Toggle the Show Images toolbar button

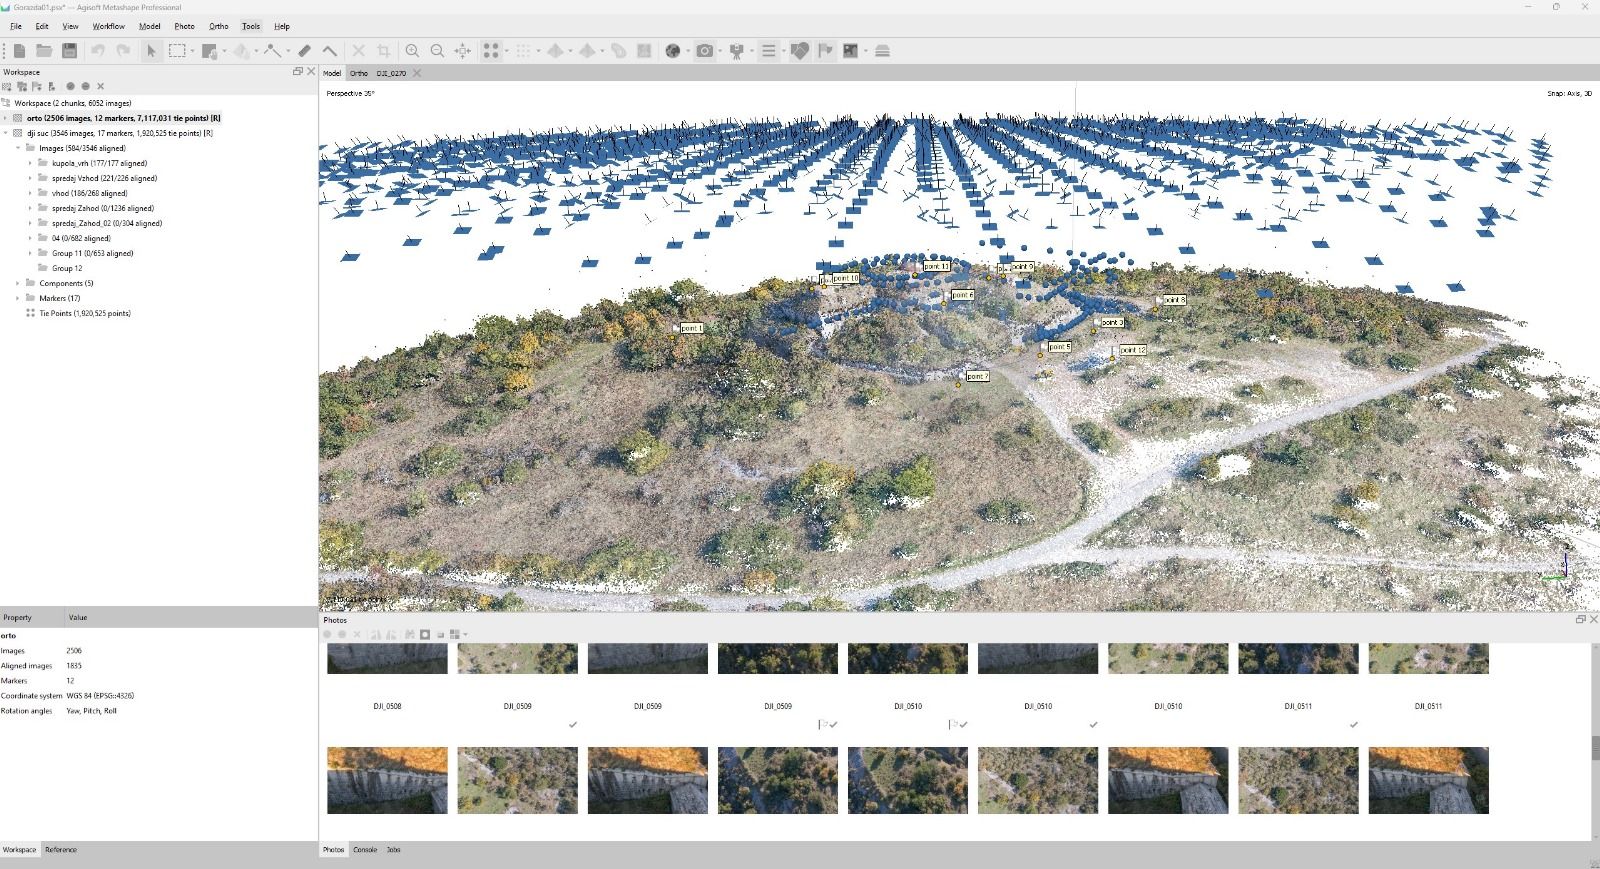851,51
